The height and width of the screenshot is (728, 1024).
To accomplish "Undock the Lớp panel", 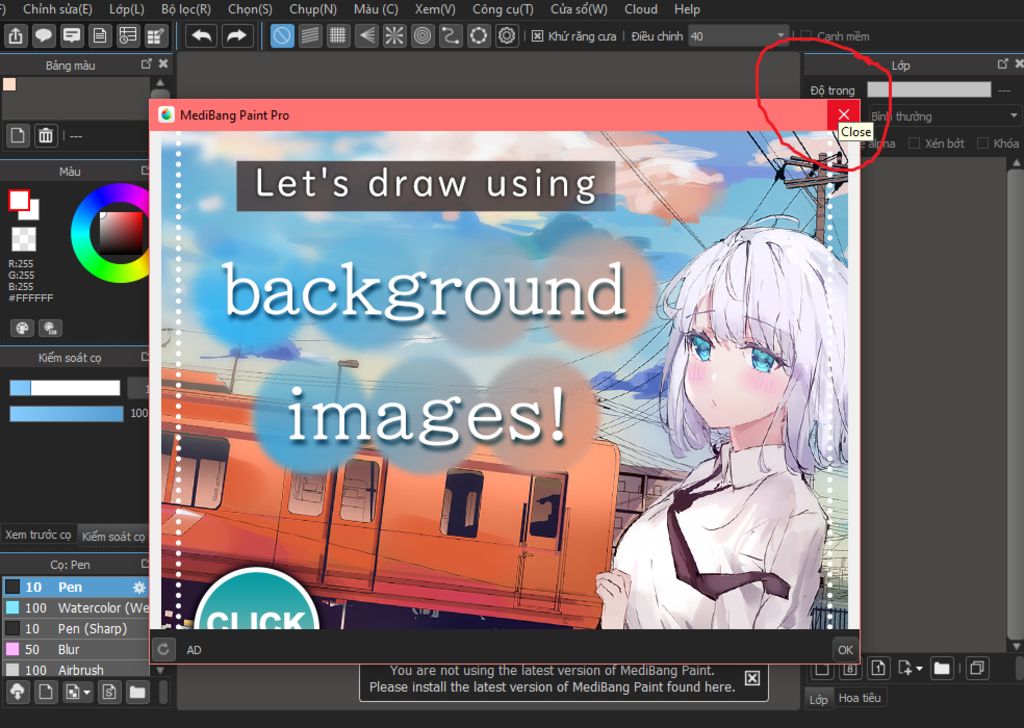I will click(1003, 64).
